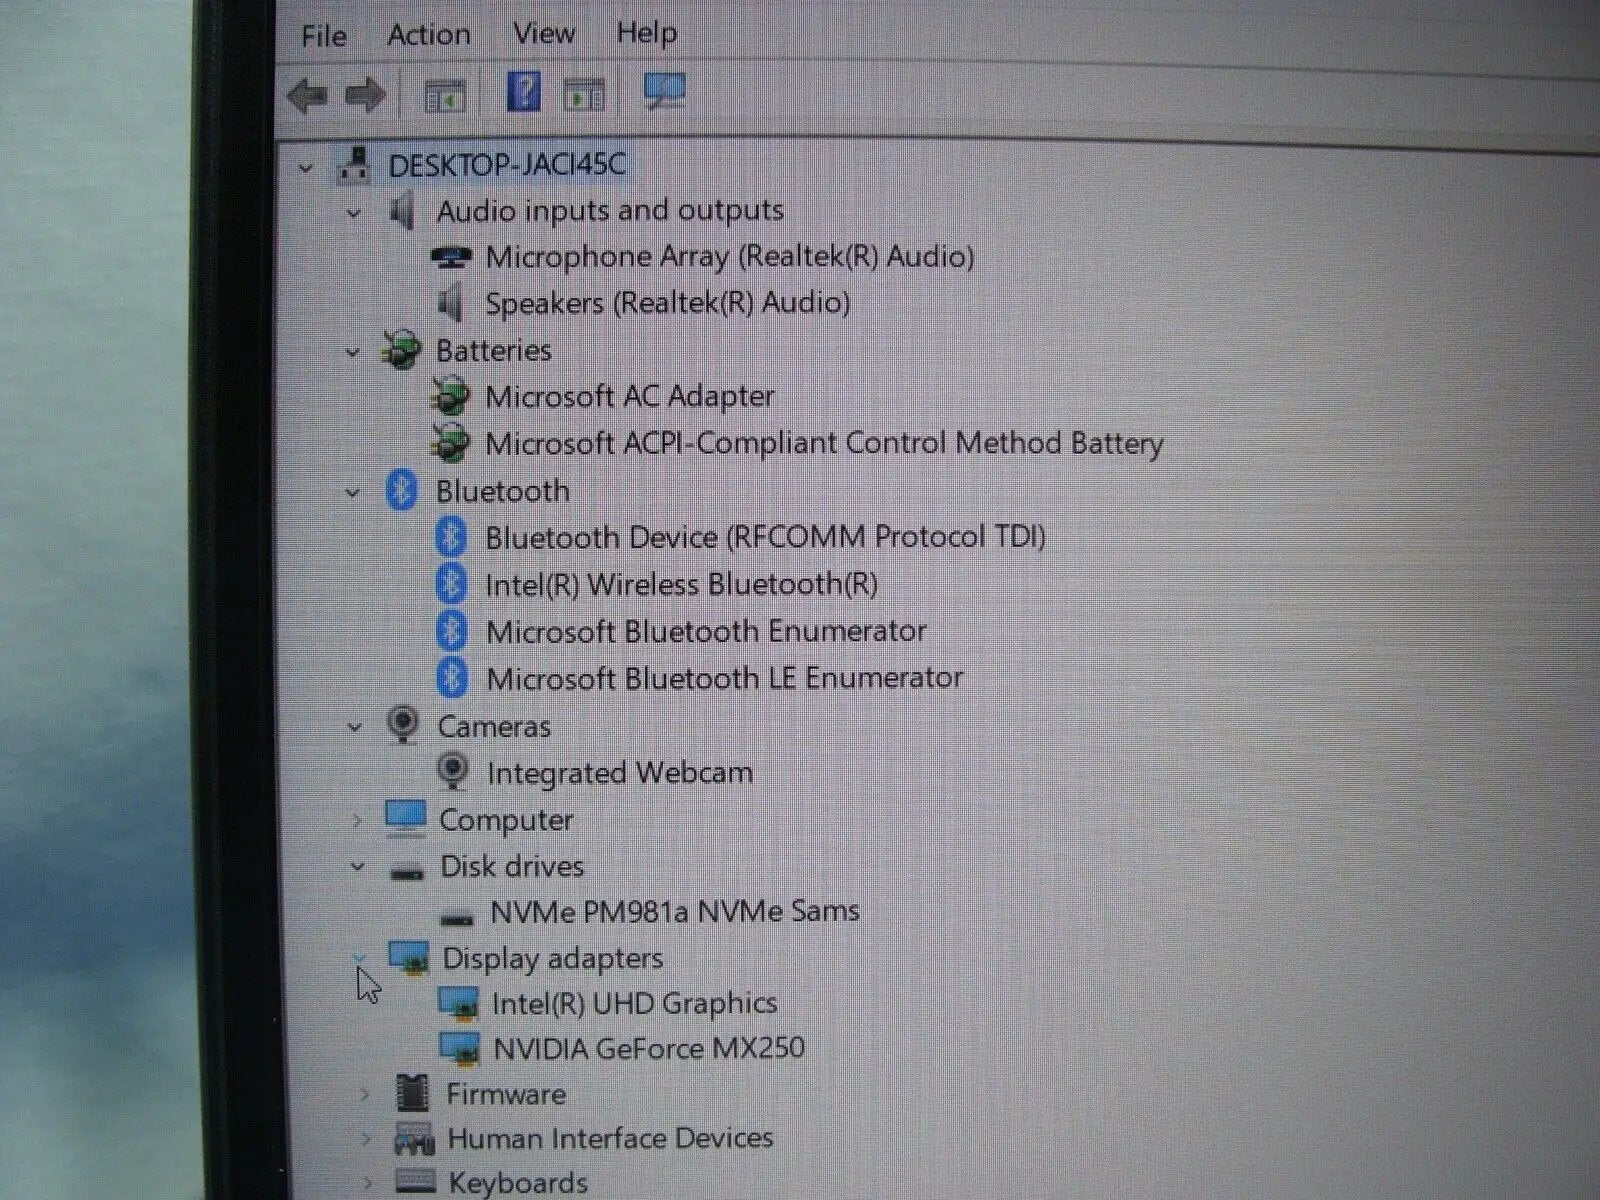Click the Back arrow toolbar button
The width and height of the screenshot is (1600, 1200).
point(307,96)
